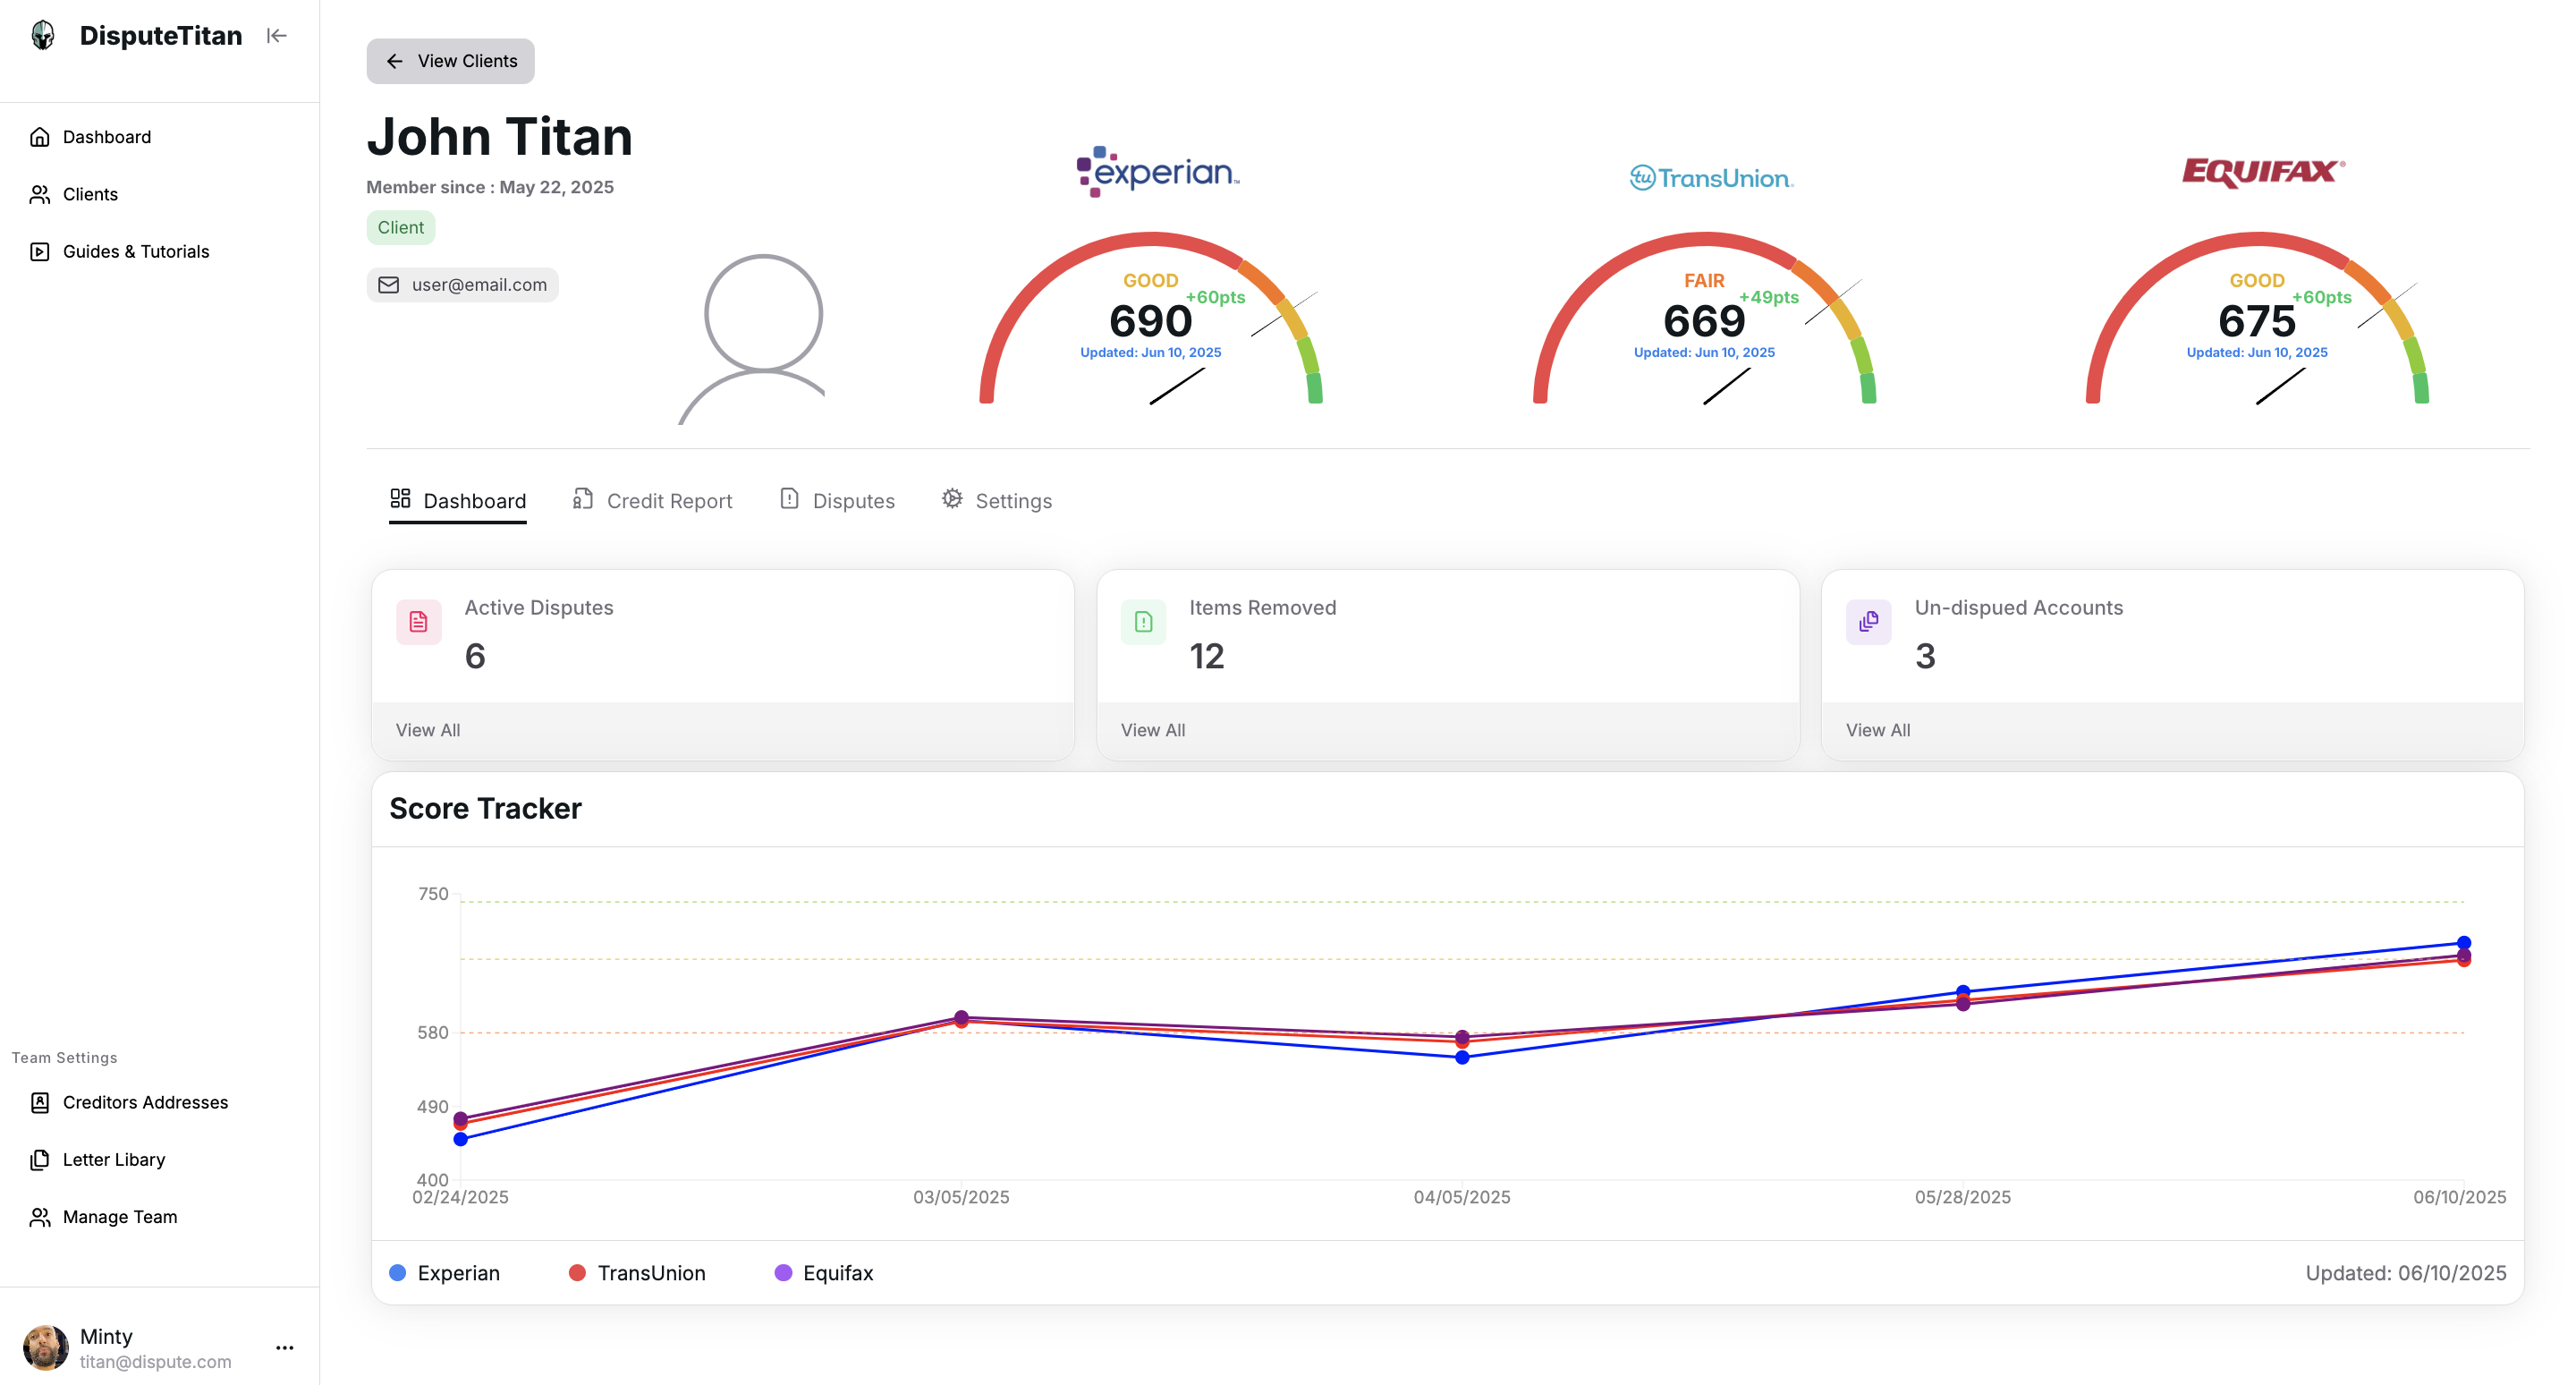2576x1385 pixels.
Task: Click the grid icon on Dashboard tab
Action: (x=401, y=498)
